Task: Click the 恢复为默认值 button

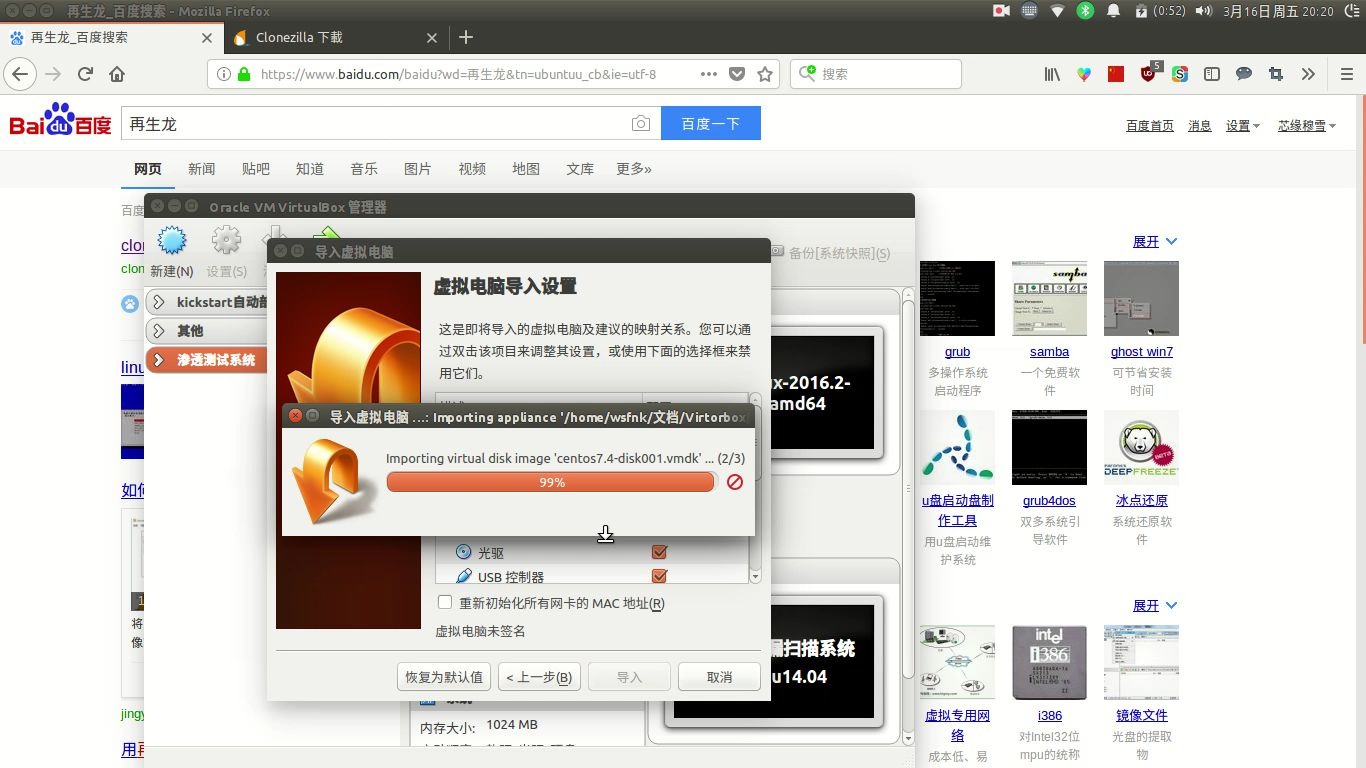Action: (x=444, y=677)
